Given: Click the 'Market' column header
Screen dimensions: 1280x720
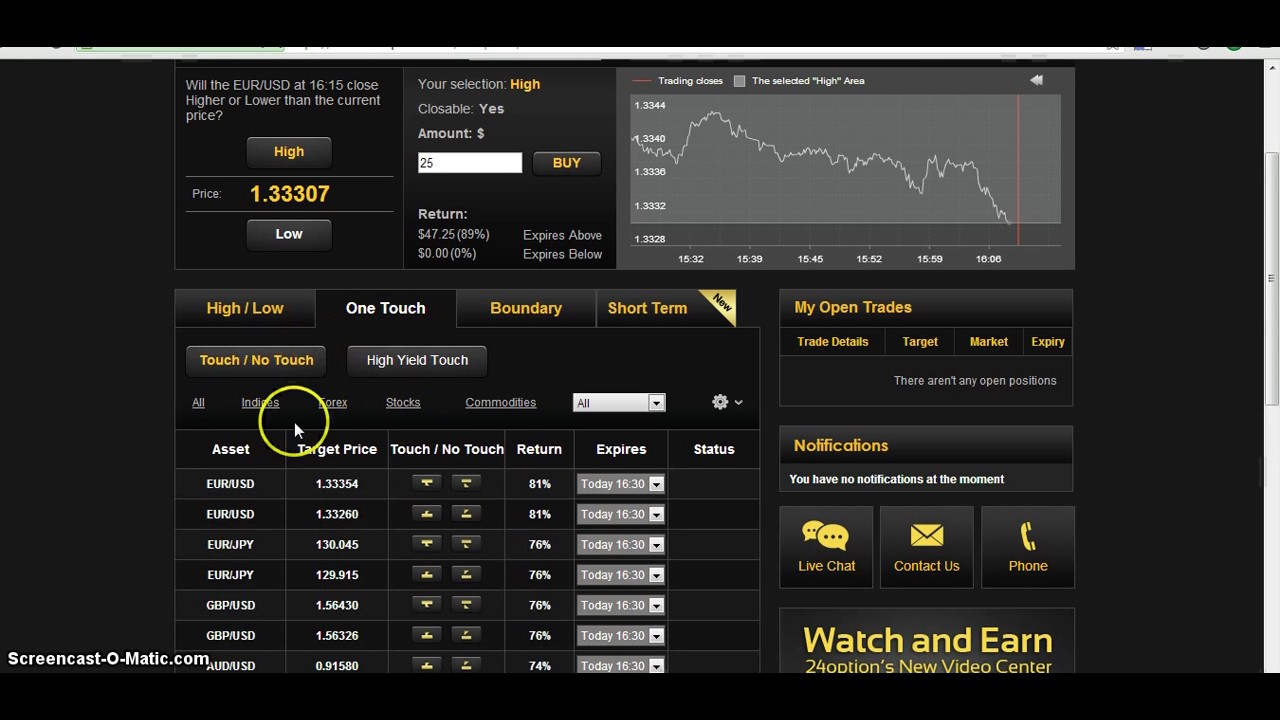Looking at the screenshot, I should (989, 342).
